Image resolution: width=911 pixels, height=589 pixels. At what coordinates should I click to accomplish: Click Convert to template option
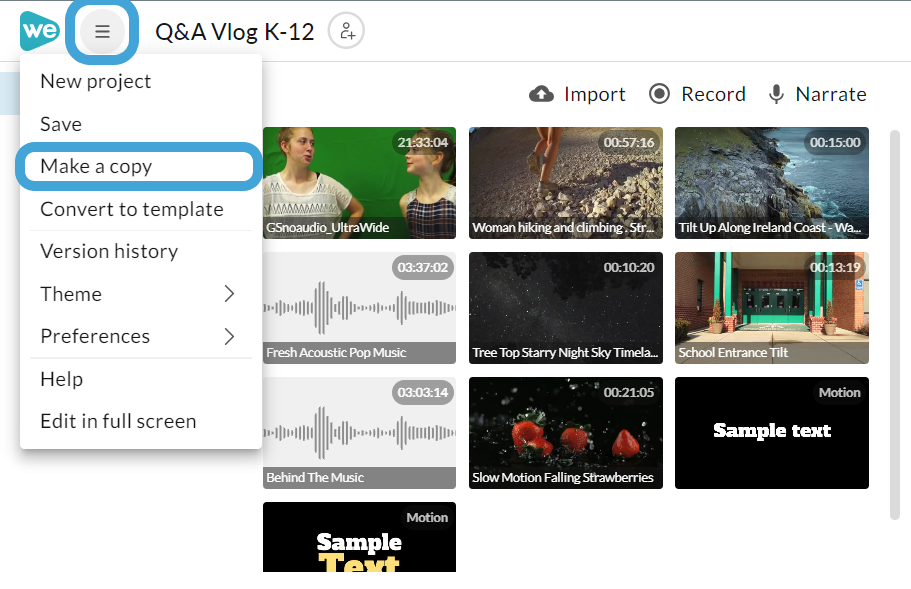(131, 209)
